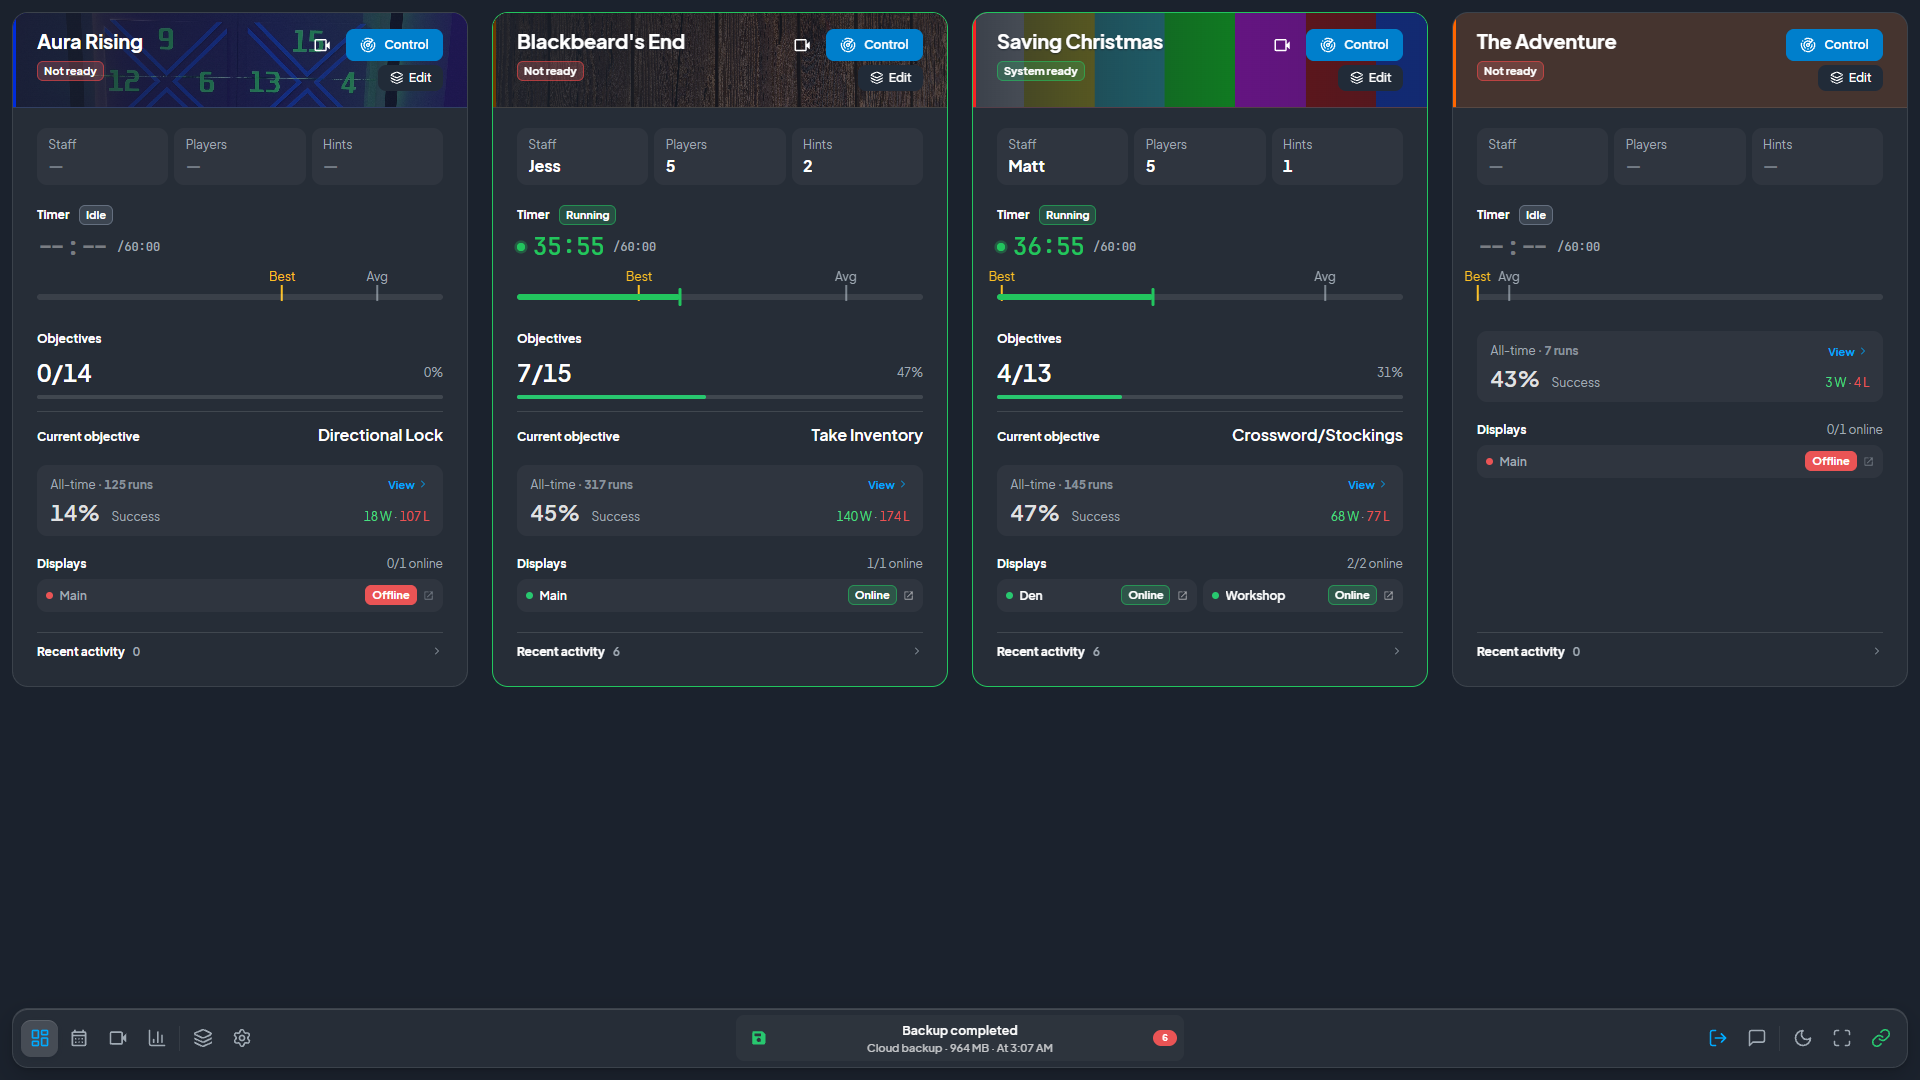Click the red notification badge showing 6
Viewport: 1920px width, 1080px height.
pos(1164,1038)
